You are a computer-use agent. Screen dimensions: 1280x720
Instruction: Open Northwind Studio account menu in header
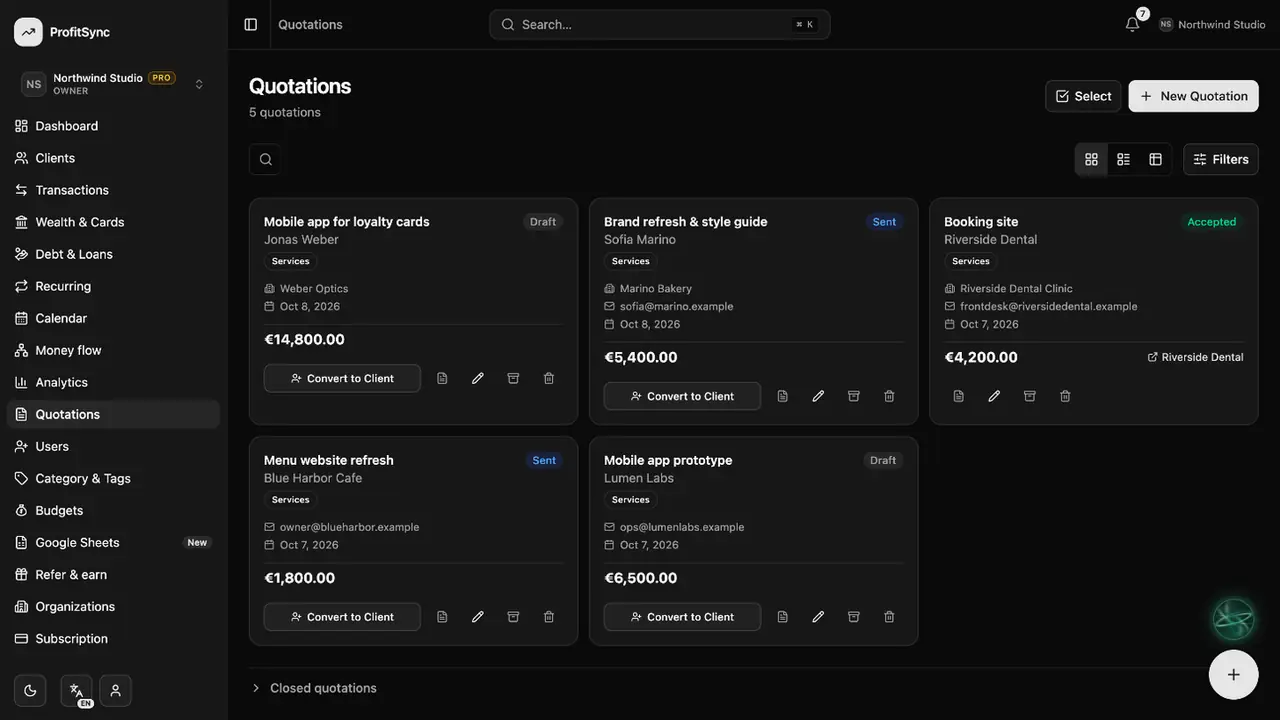pyautogui.click(x=1212, y=24)
